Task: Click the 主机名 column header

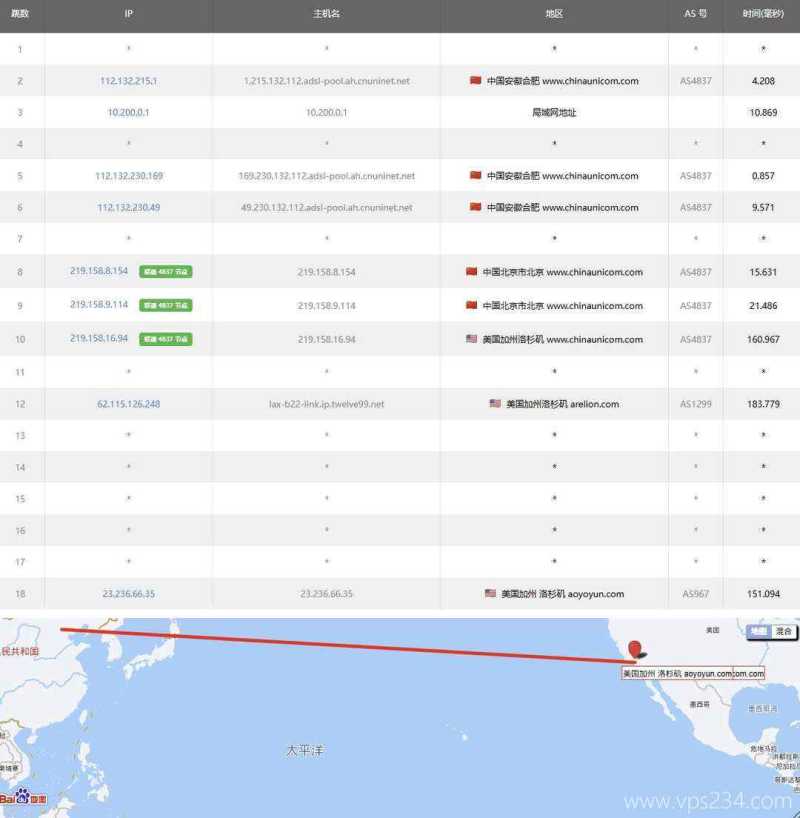Action: [x=326, y=15]
